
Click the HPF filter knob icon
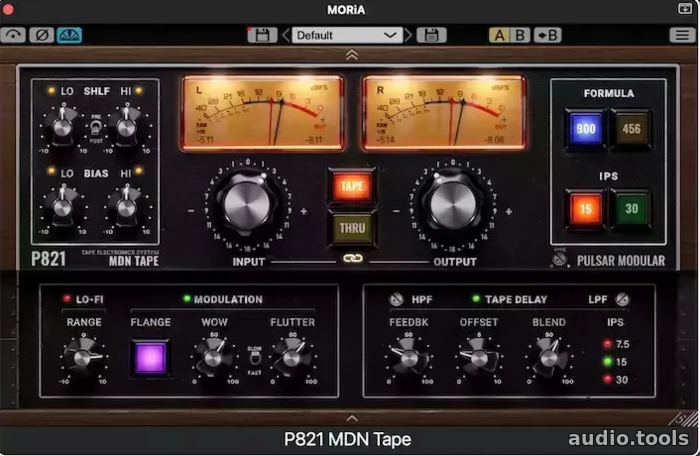[396, 299]
